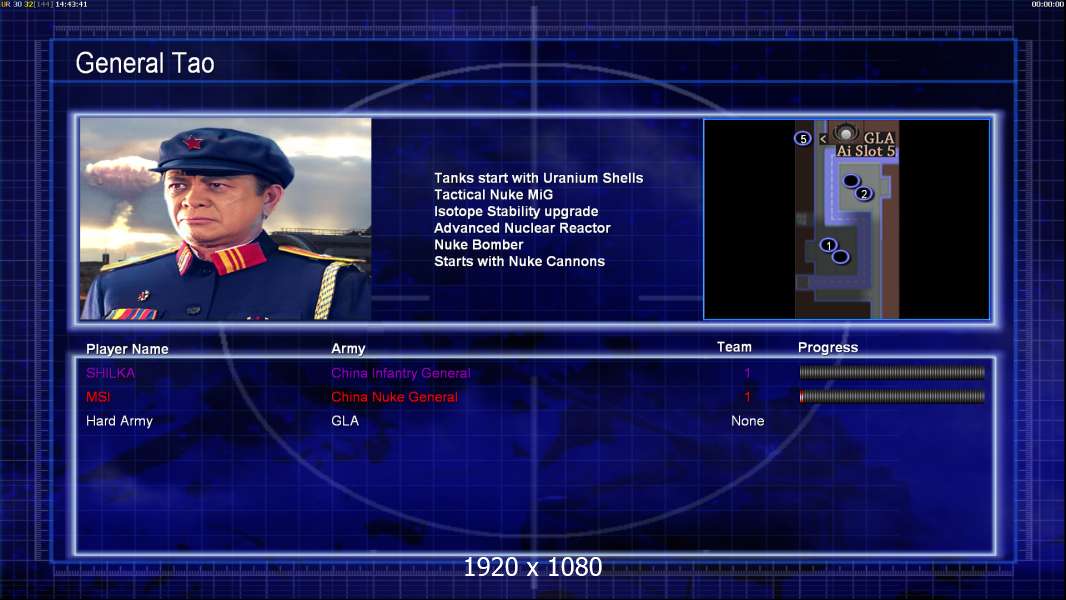Click the unnumbered black marker below marker 1
Viewport: 1066px width, 600px height.
(x=840, y=257)
